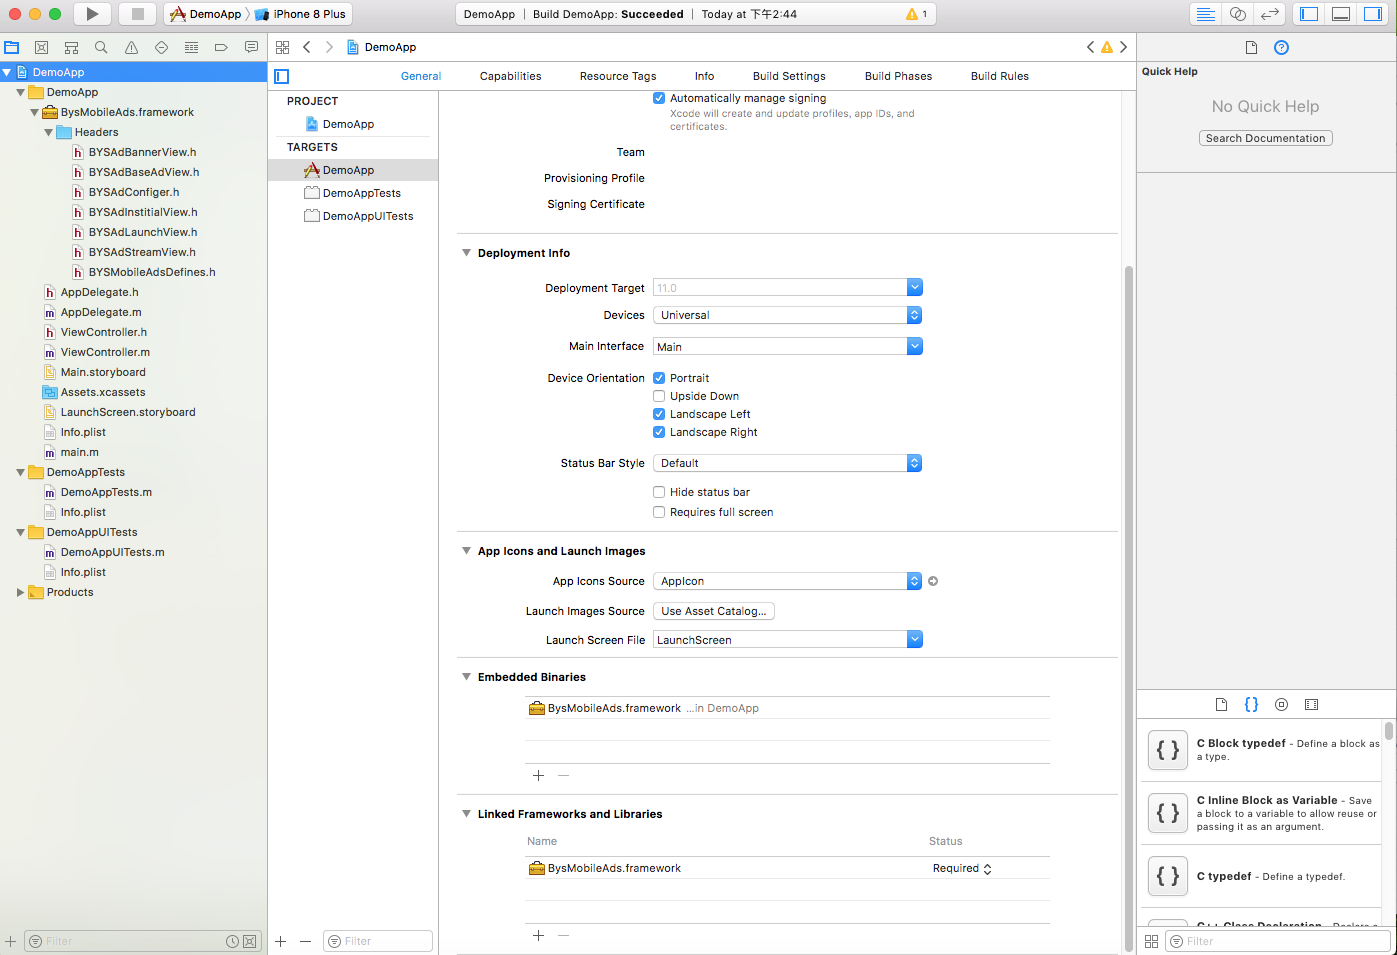Collapse the Embedded Binaries section
This screenshot has width=1397, height=955.
click(x=466, y=677)
